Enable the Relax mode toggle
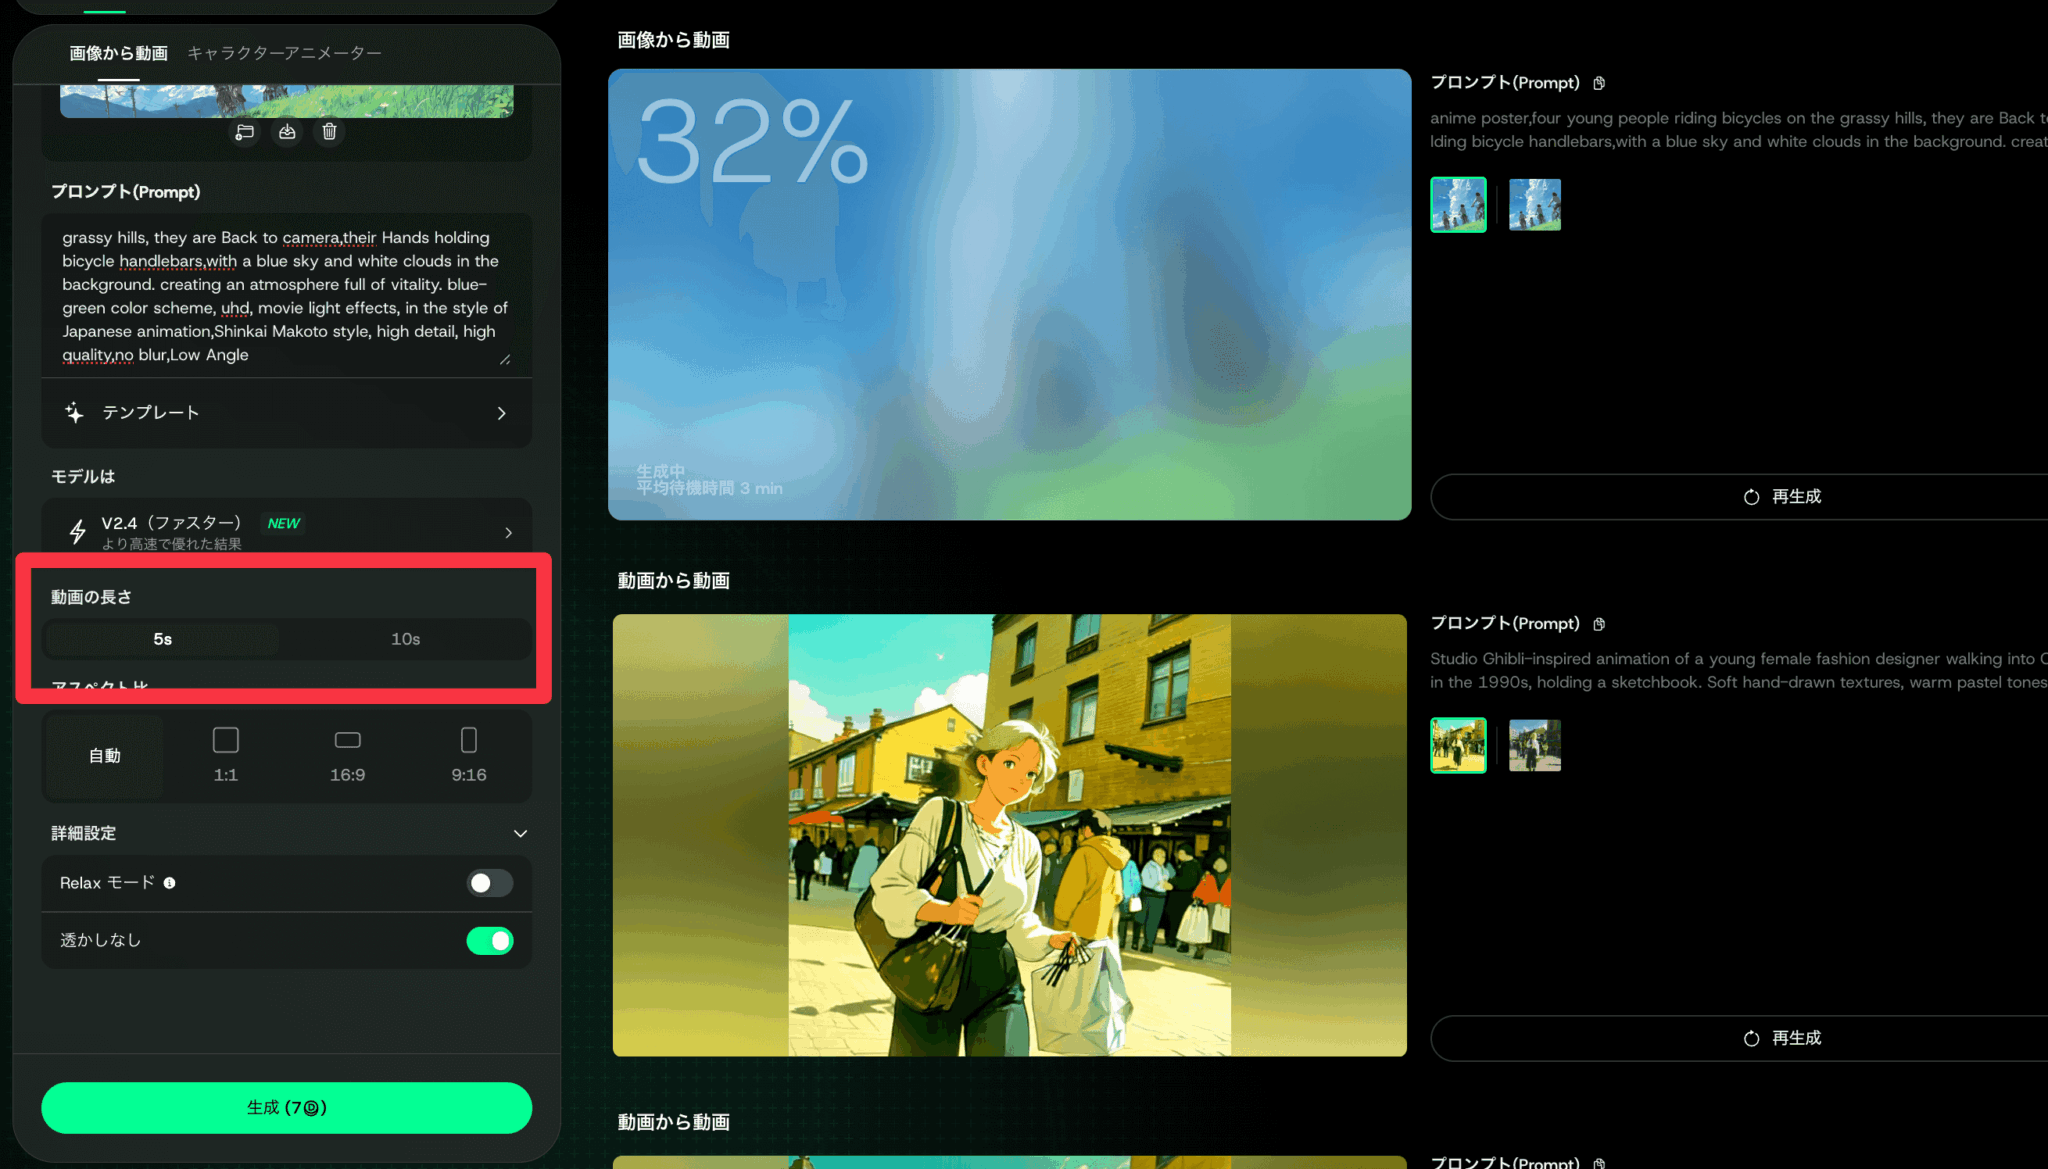 [x=490, y=883]
